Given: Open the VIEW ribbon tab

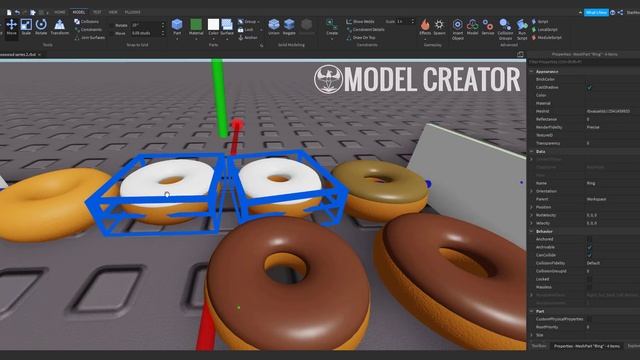Looking at the screenshot, I should coord(113,12).
